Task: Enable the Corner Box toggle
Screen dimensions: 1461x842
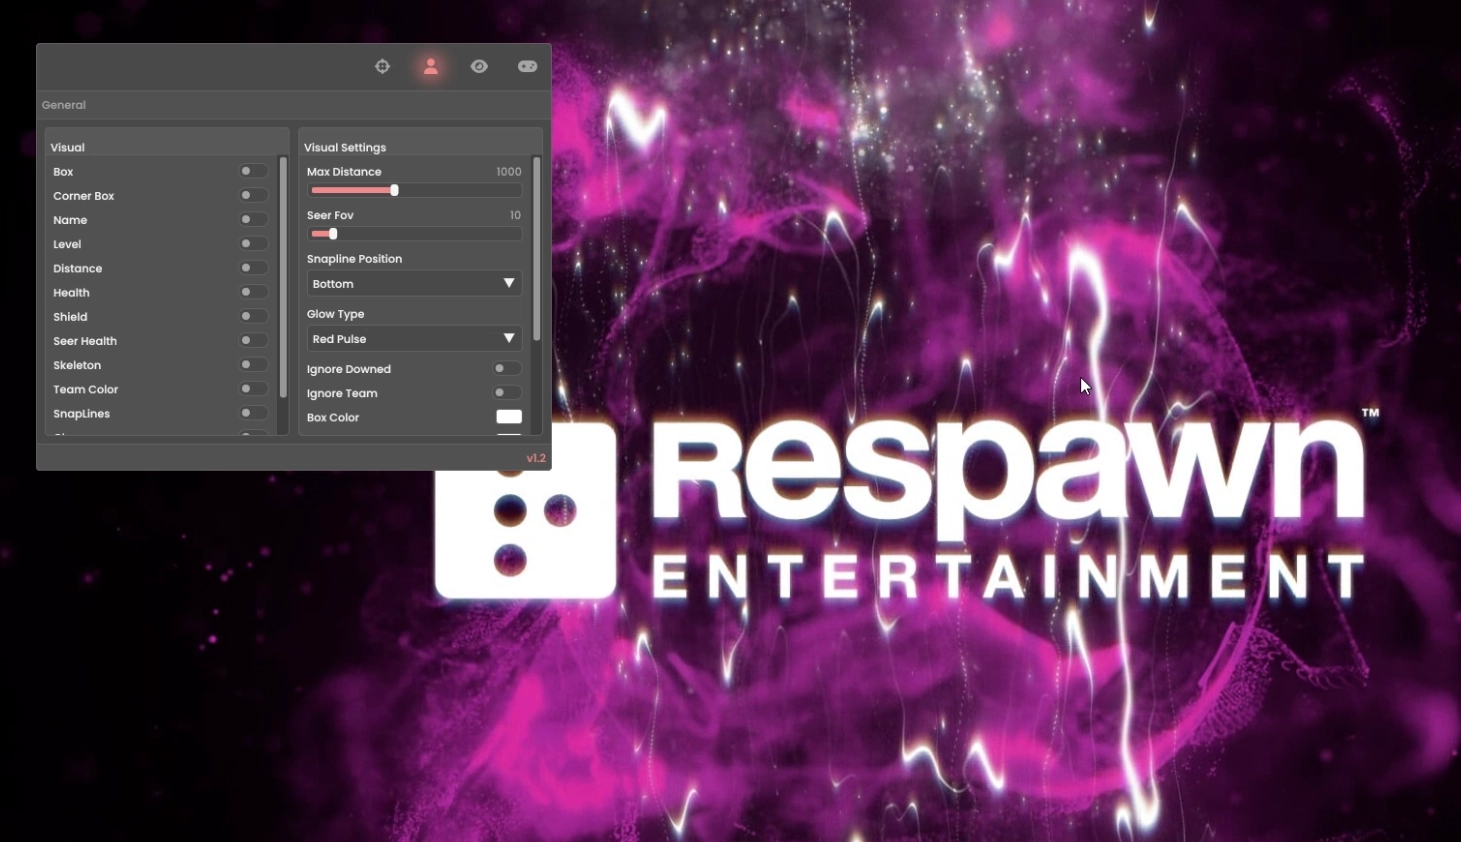Action: pyautogui.click(x=252, y=195)
